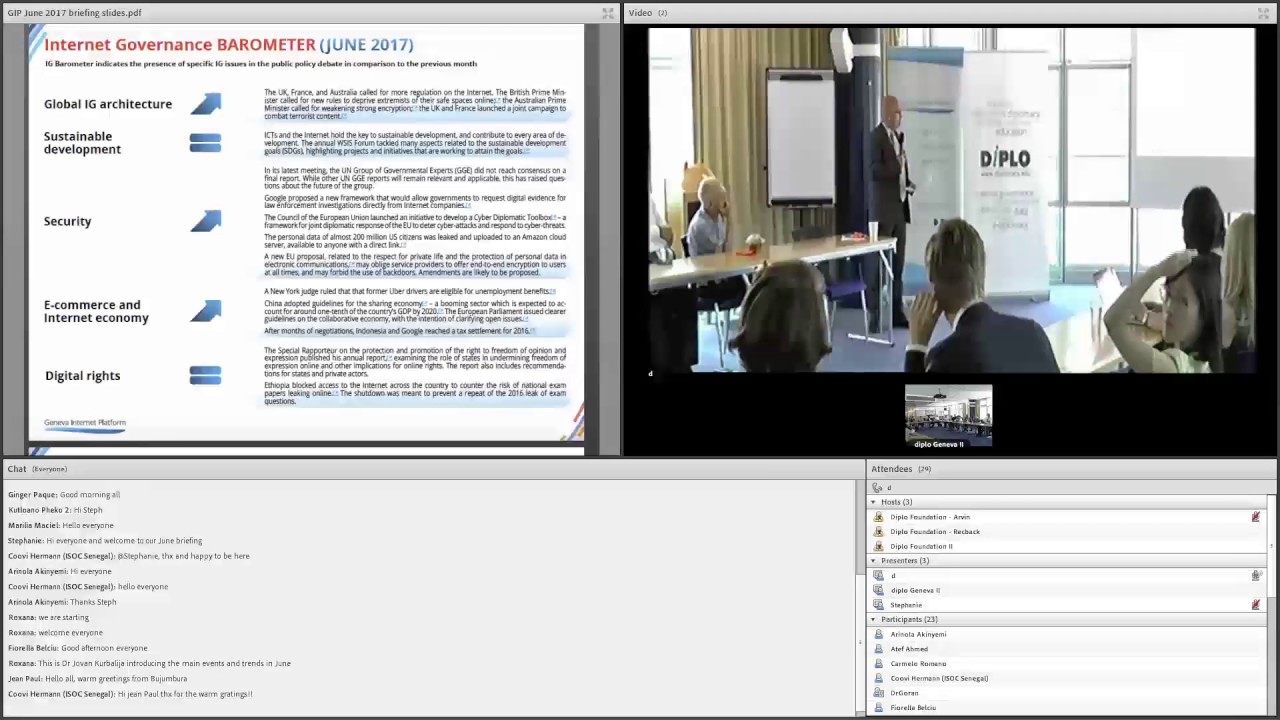Click the Attendees (29) panel title

[901, 469]
